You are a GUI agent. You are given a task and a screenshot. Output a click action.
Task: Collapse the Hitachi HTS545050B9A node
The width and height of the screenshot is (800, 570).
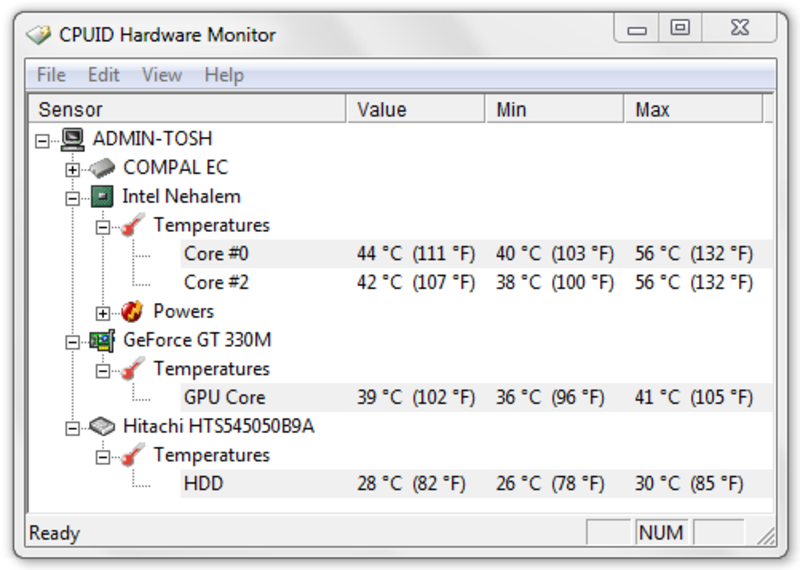pos(72,429)
